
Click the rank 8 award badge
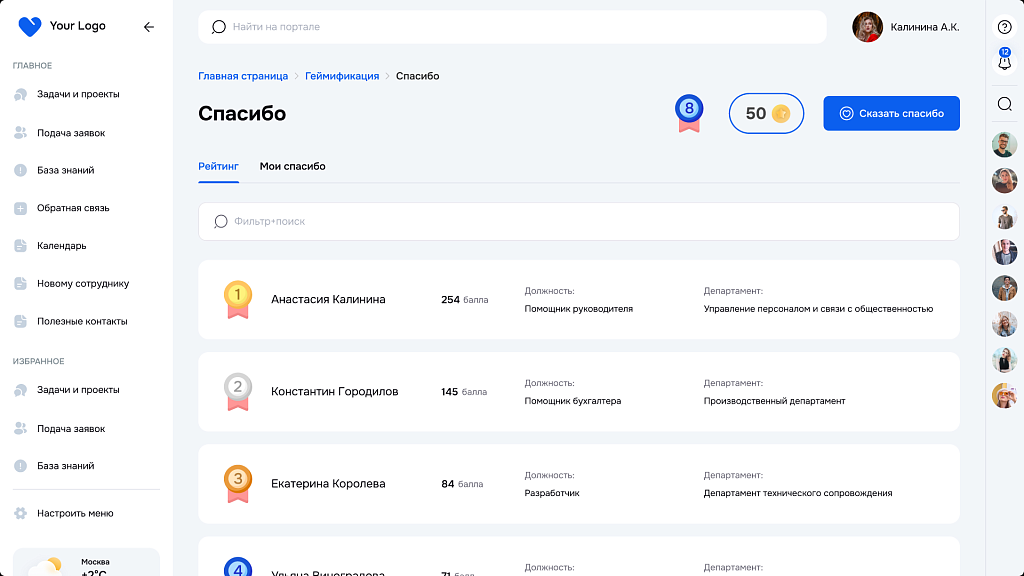[x=688, y=112]
